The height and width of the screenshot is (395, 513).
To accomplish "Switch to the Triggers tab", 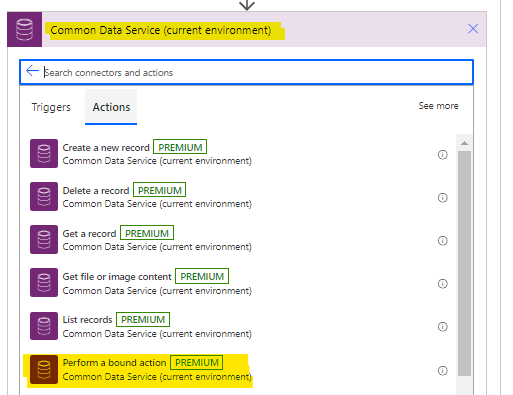I will coord(51,107).
